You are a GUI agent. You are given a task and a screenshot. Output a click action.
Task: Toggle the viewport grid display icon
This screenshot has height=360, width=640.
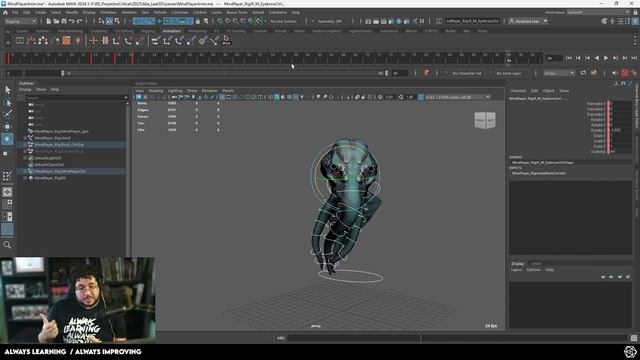click(222, 97)
